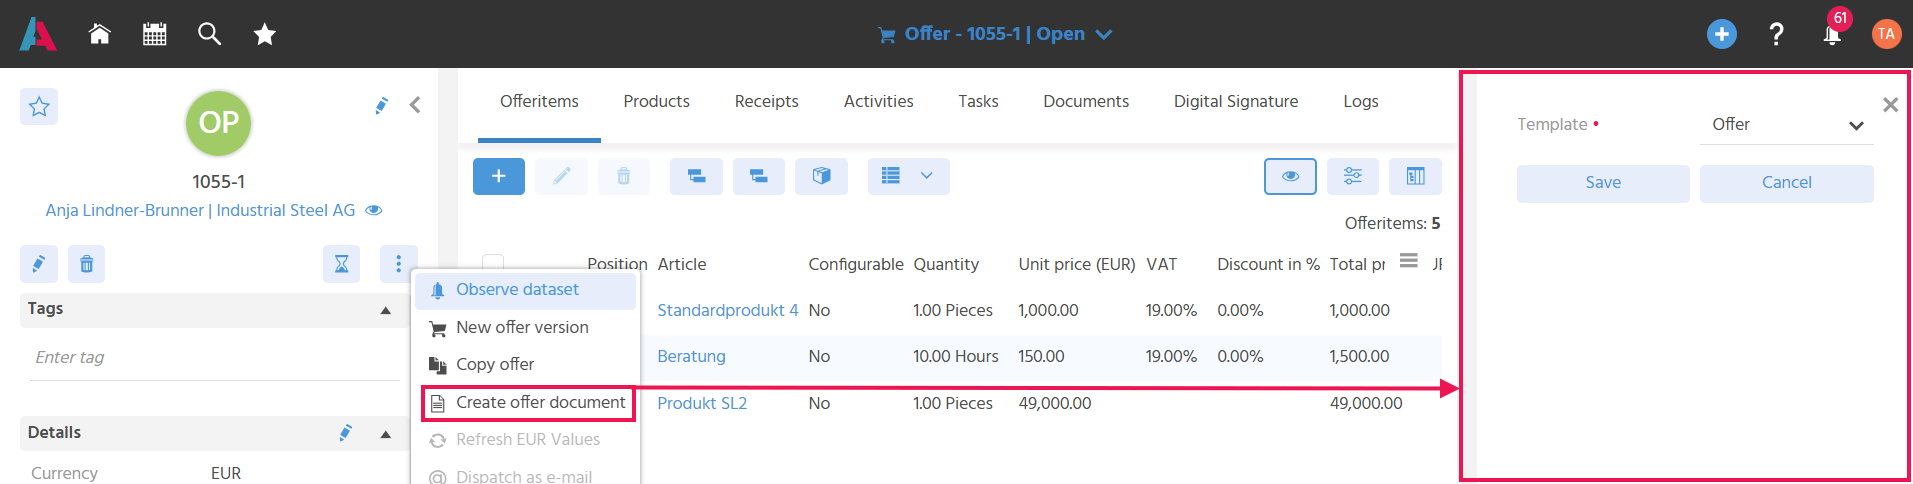Image resolution: width=1913 pixels, height=484 pixels.
Task: Open notifications bell with 61 badge
Action: pyautogui.click(x=1833, y=32)
